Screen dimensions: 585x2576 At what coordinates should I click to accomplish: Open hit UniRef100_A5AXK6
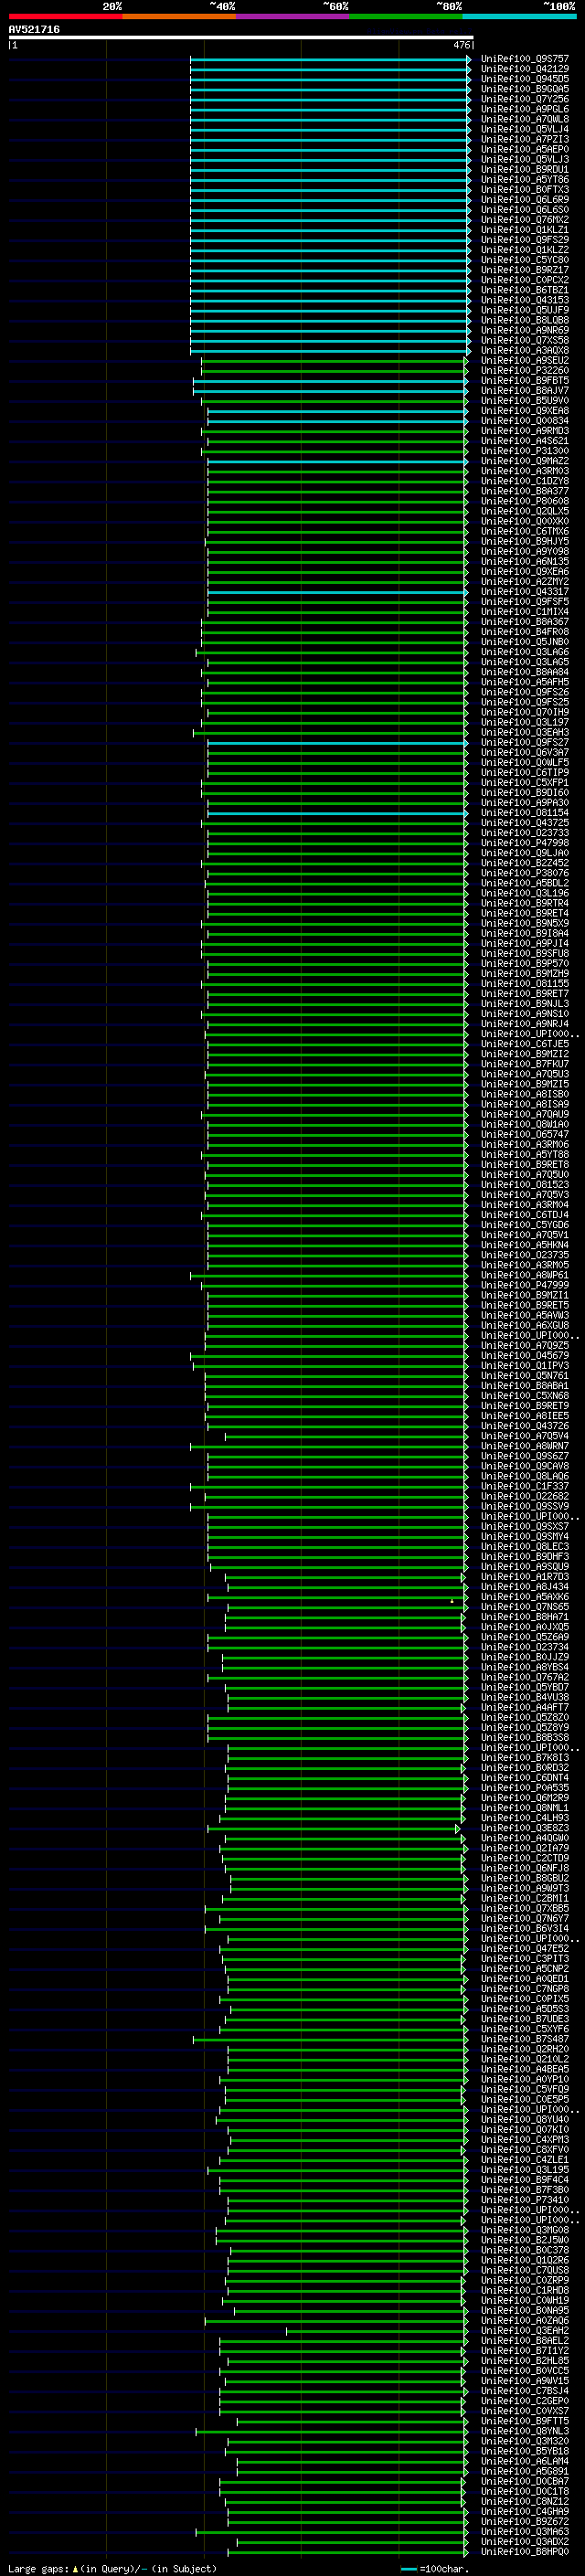(525, 1596)
